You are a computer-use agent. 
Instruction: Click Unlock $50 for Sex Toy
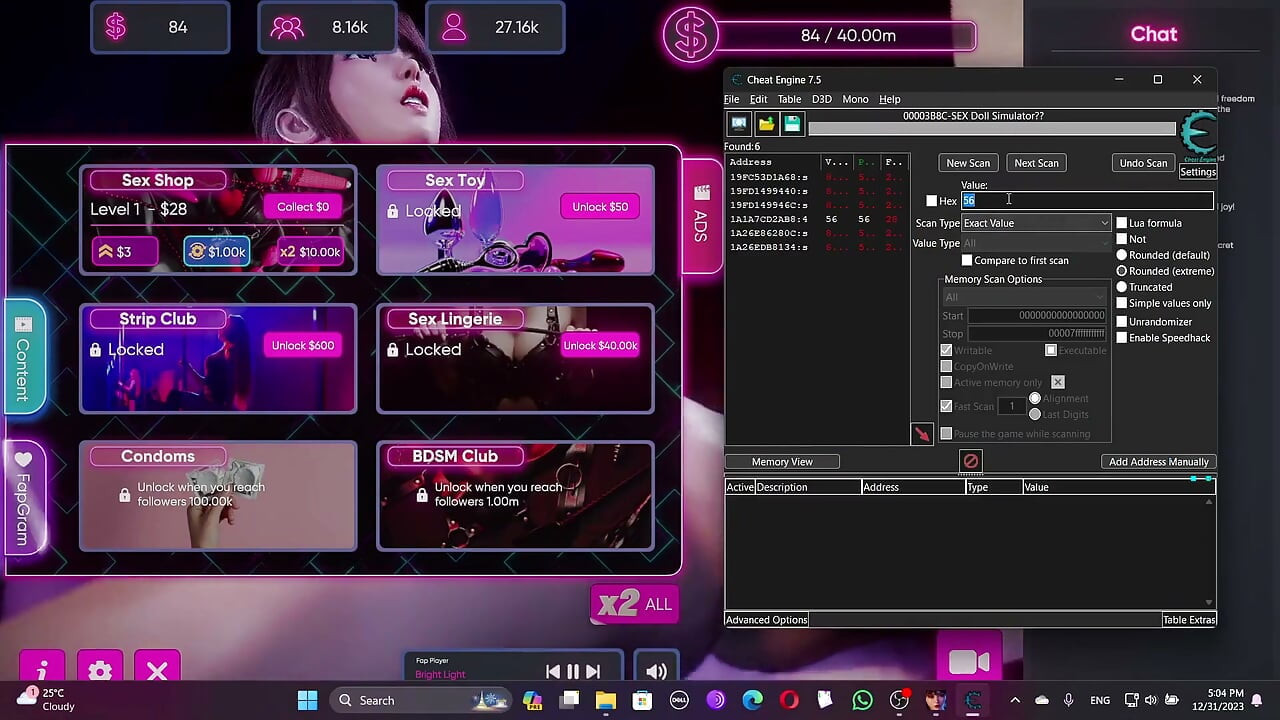(600, 207)
